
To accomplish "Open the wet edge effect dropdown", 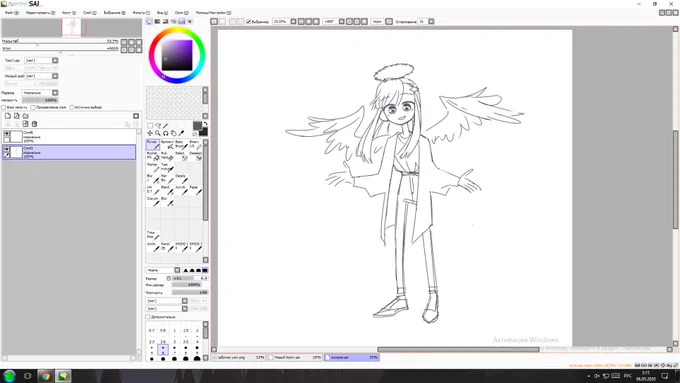I will point(55,76).
